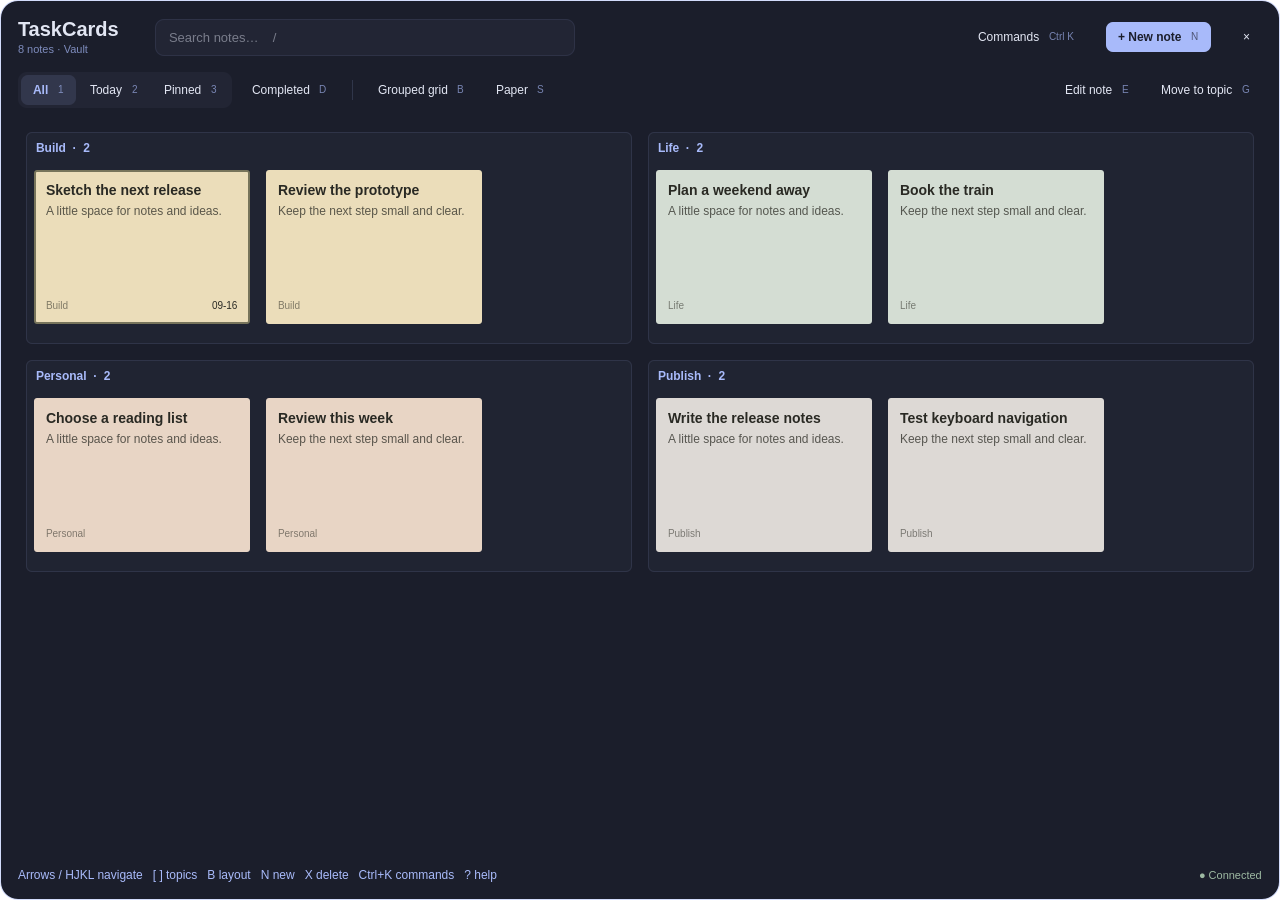Switch to the Pinned filter tab
This screenshot has height=900, width=1280.
190,90
